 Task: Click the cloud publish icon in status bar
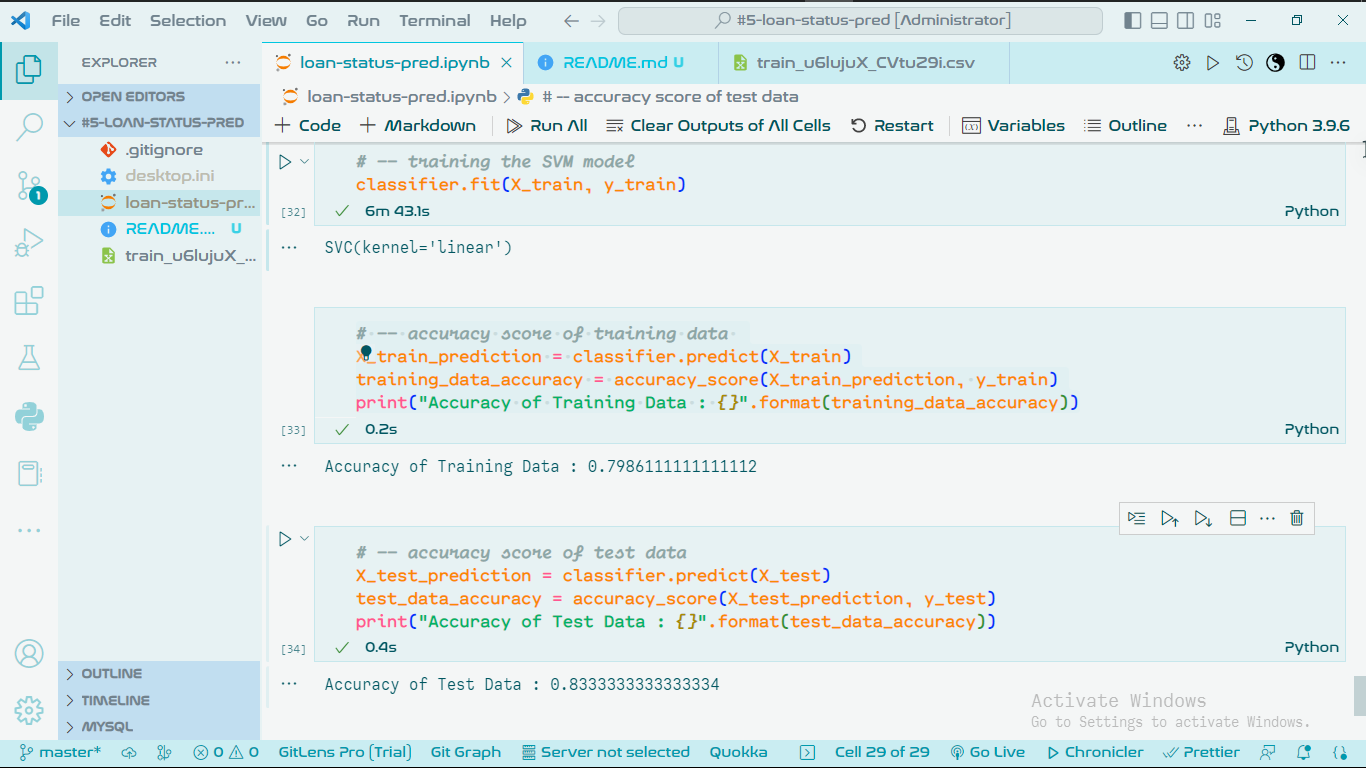(129, 752)
